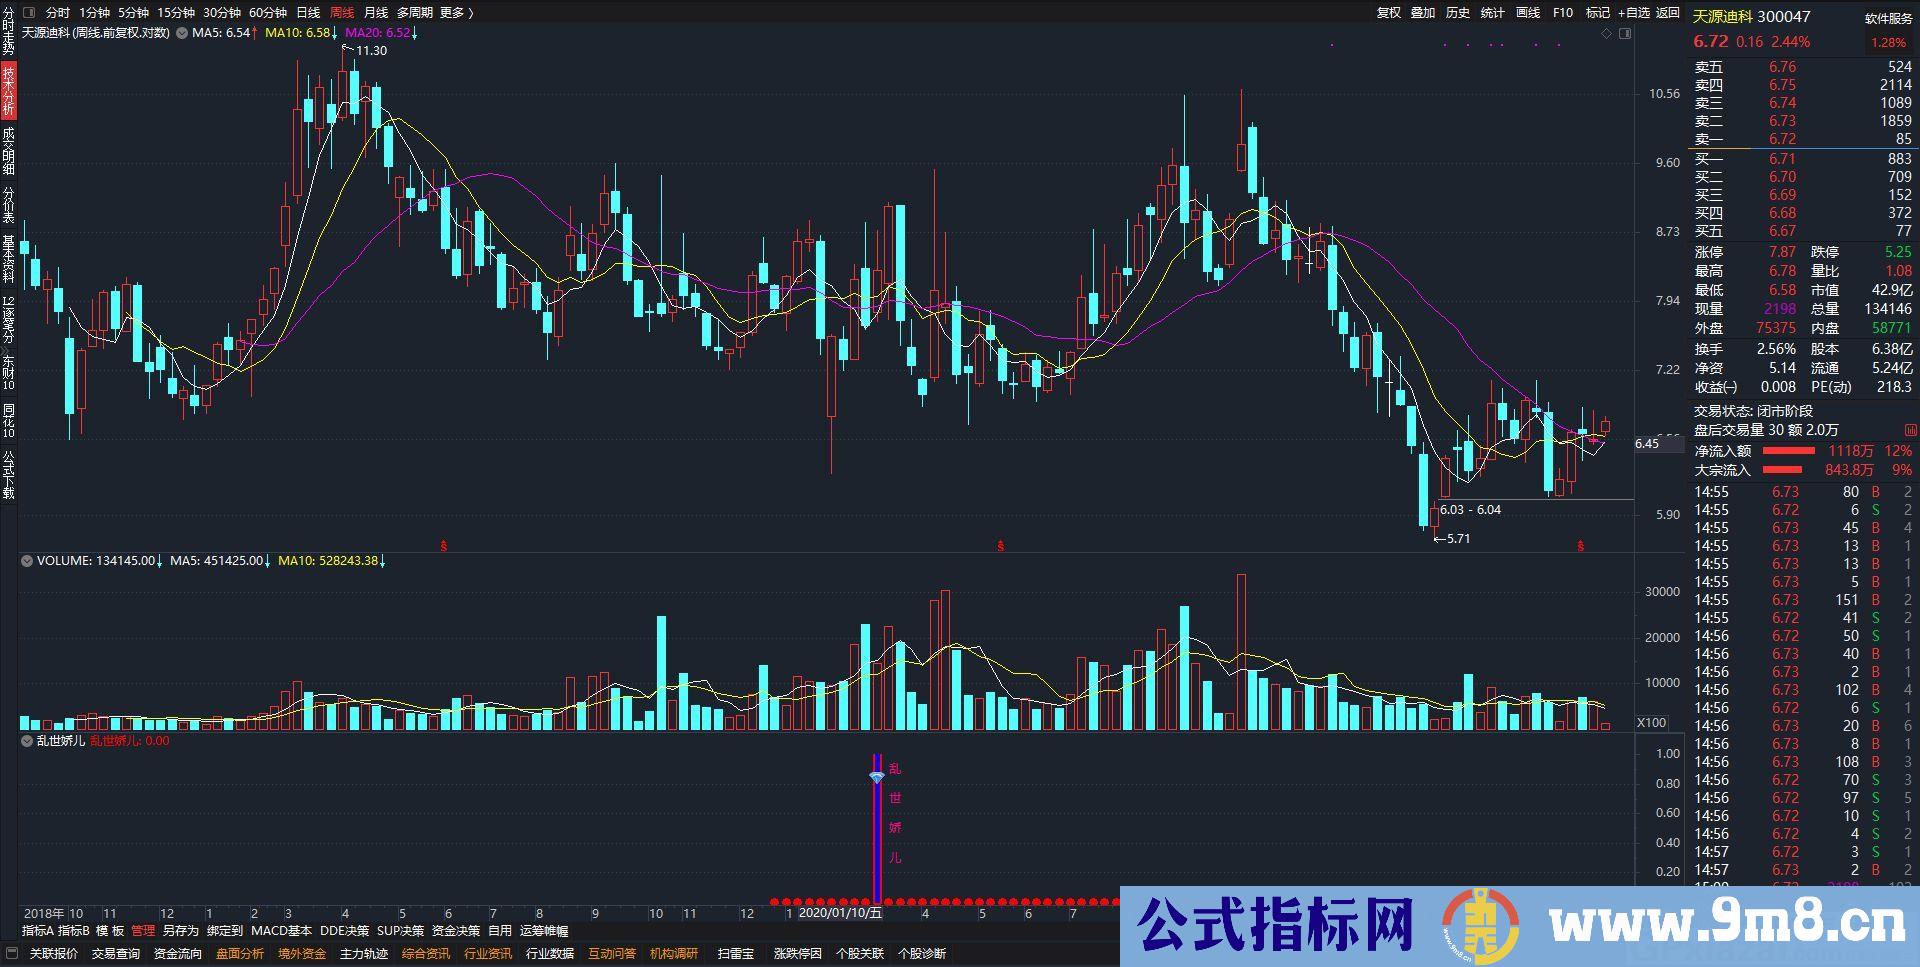Image resolution: width=1920 pixels, height=967 pixels.
Task: Select the 月线 monthly chart
Action: click(376, 12)
